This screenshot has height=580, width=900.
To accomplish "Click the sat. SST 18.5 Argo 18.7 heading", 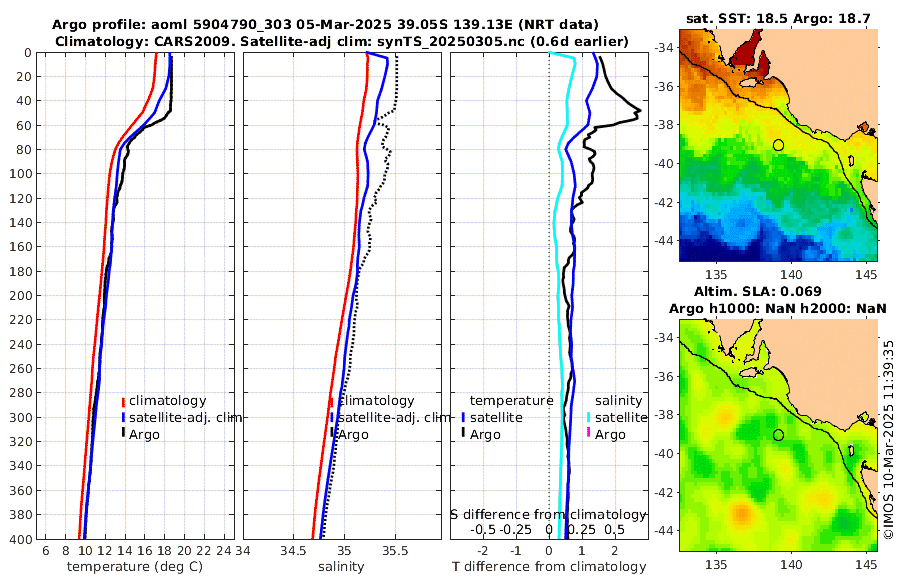I will pyautogui.click(x=778, y=18).
